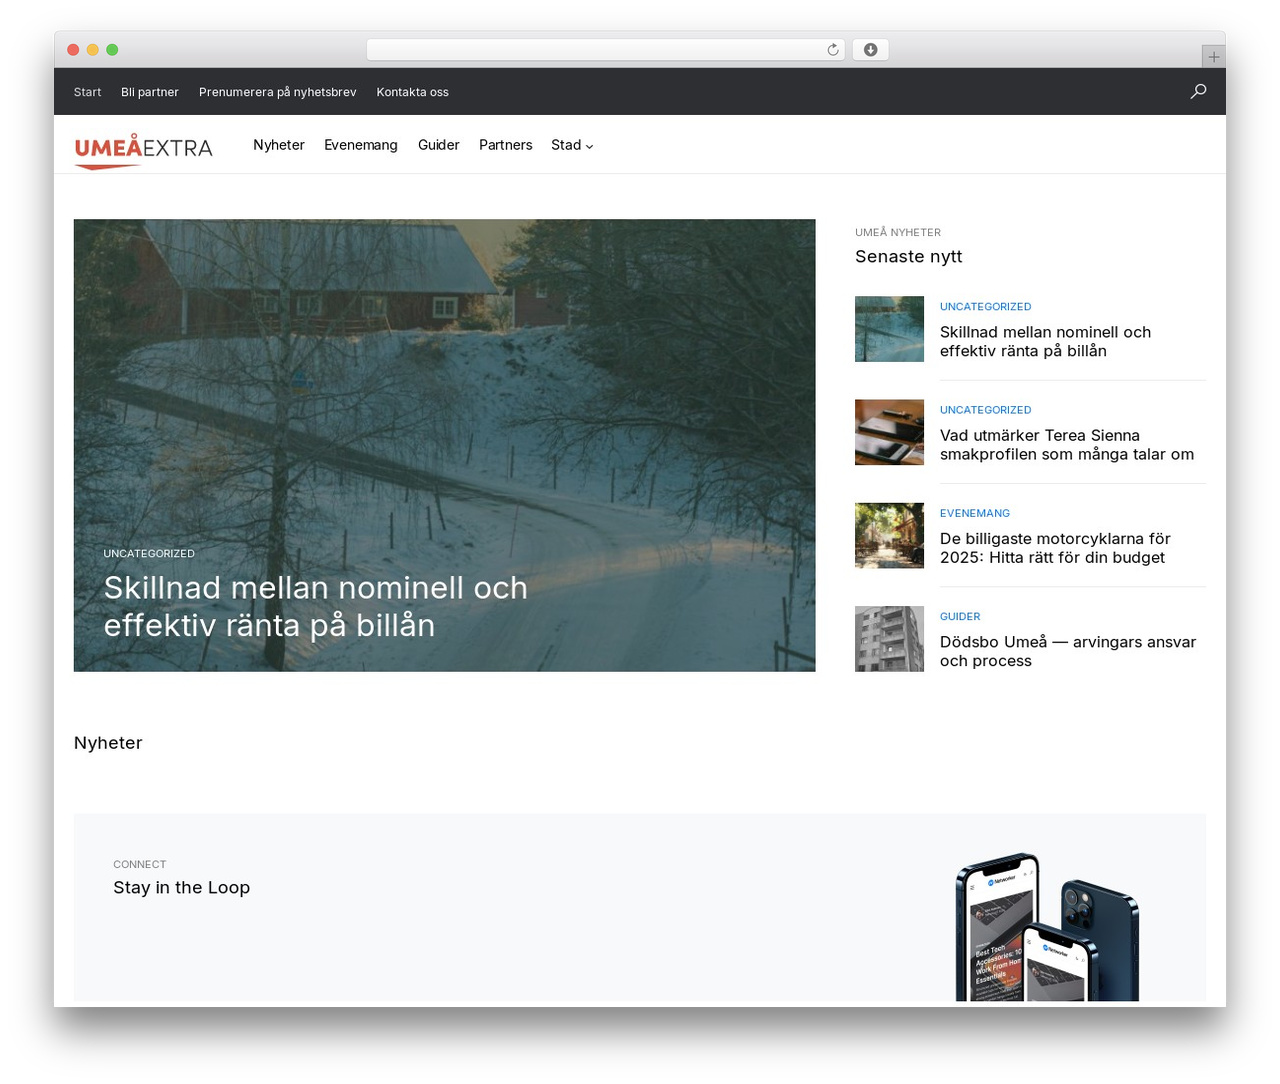Click Uncategorized label on hero image

[149, 553]
